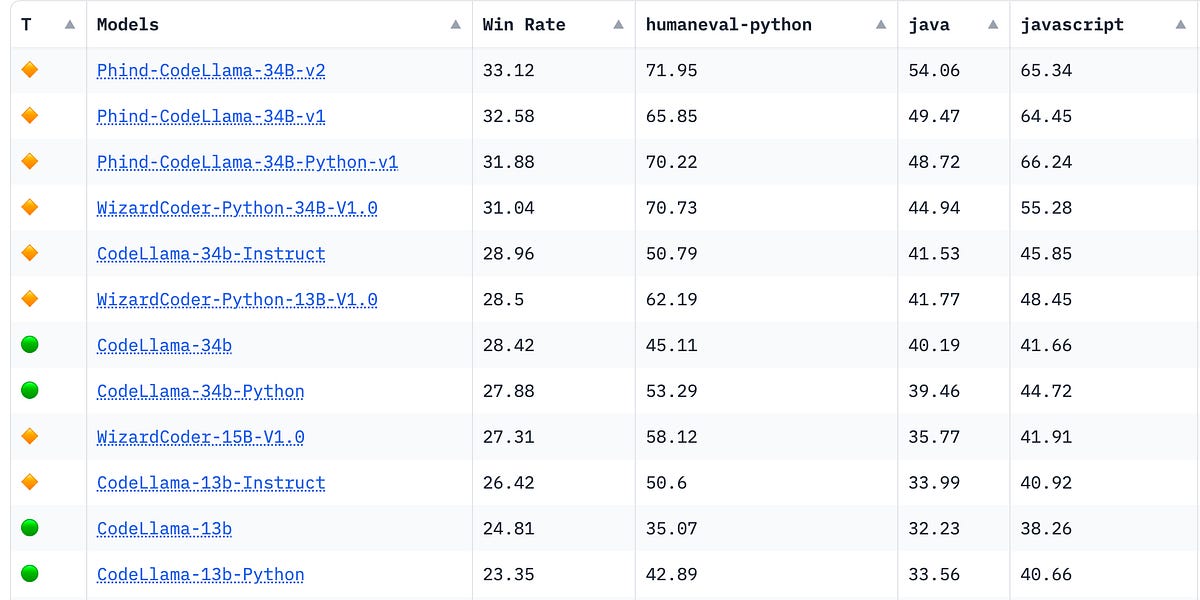Click the orange diamond beside WizardCoder-Python-34B-V1.0
Image resolution: width=1200 pixels, height=600 pixels.
coord(30,208)
